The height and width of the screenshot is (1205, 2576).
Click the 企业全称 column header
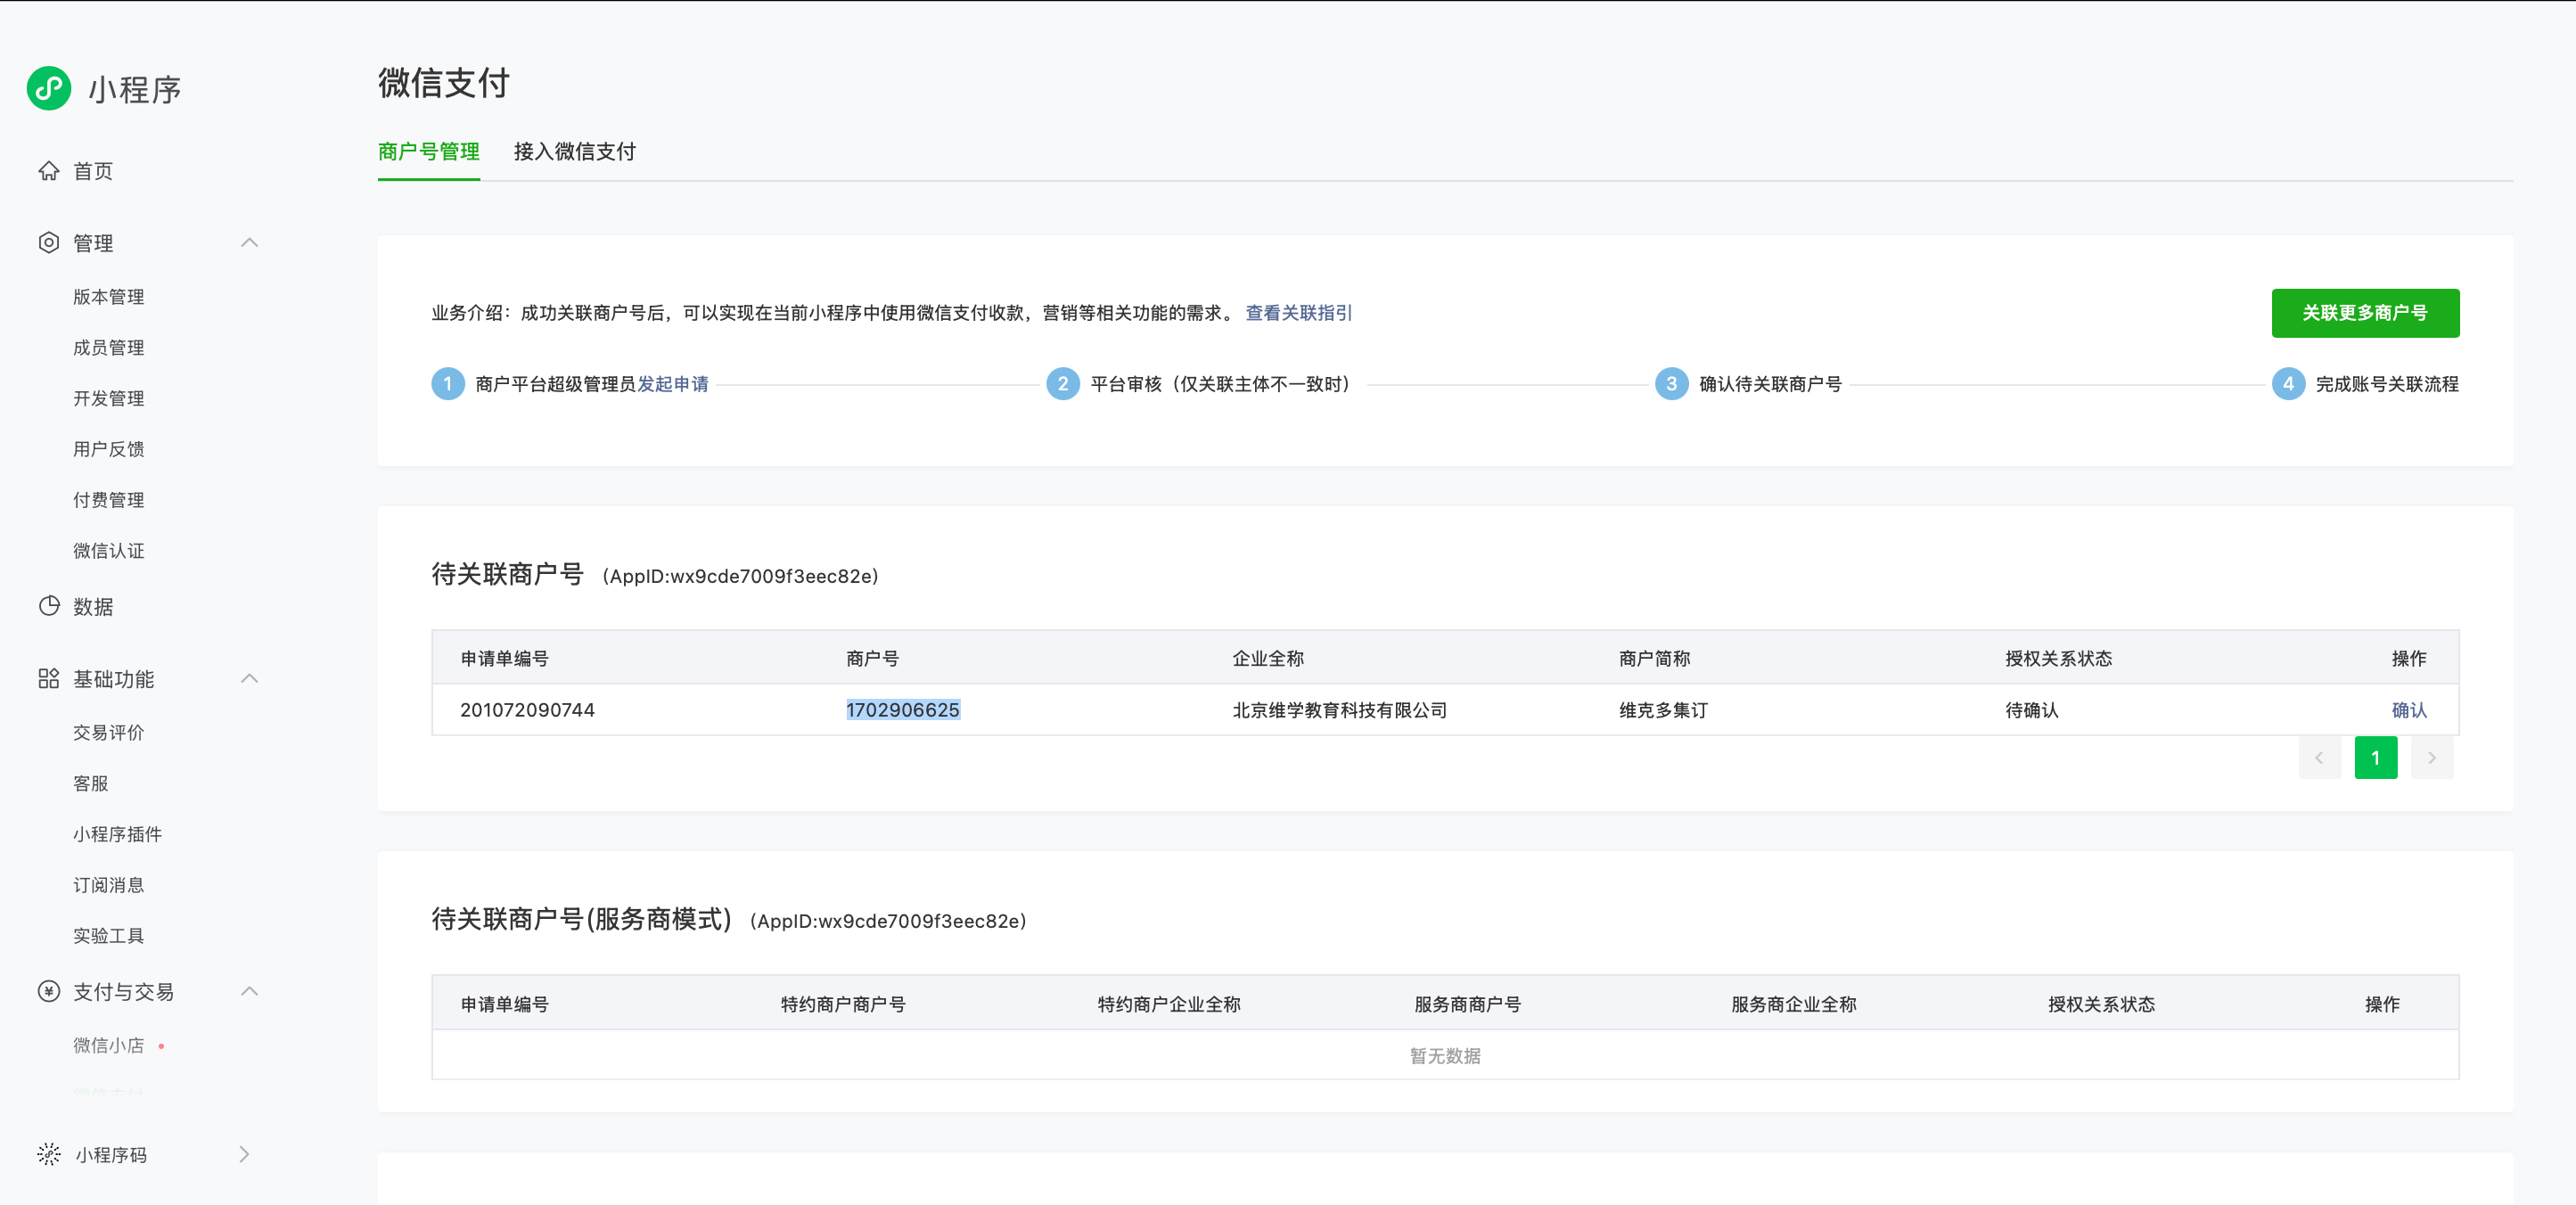tap(1268, 658)
